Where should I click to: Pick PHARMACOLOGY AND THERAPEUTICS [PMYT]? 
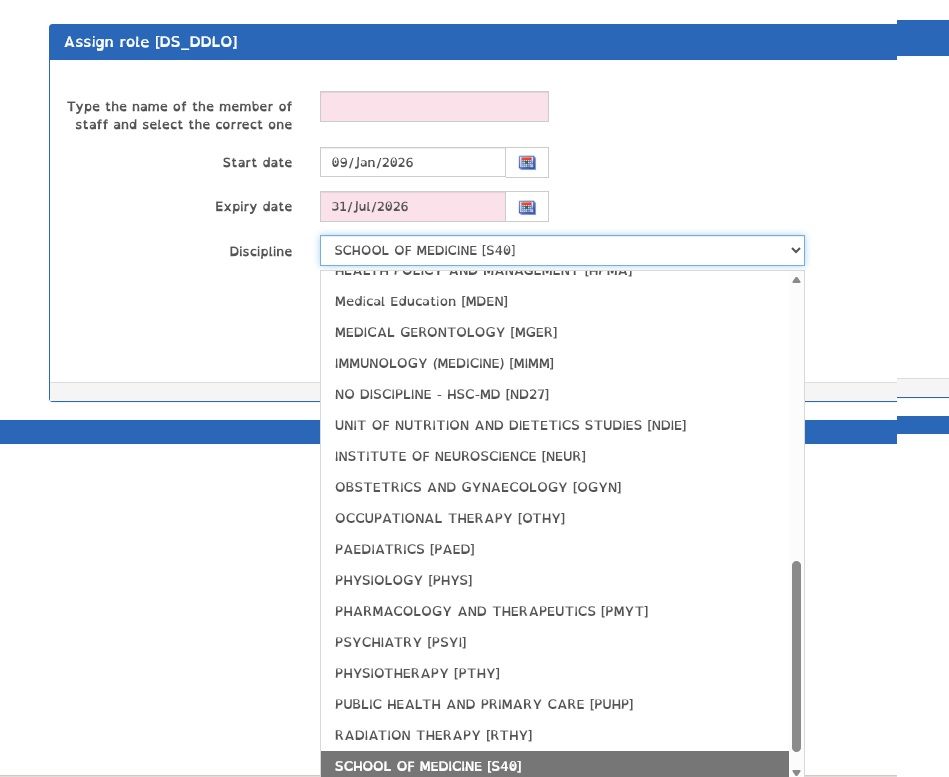[x=492, y=611]
